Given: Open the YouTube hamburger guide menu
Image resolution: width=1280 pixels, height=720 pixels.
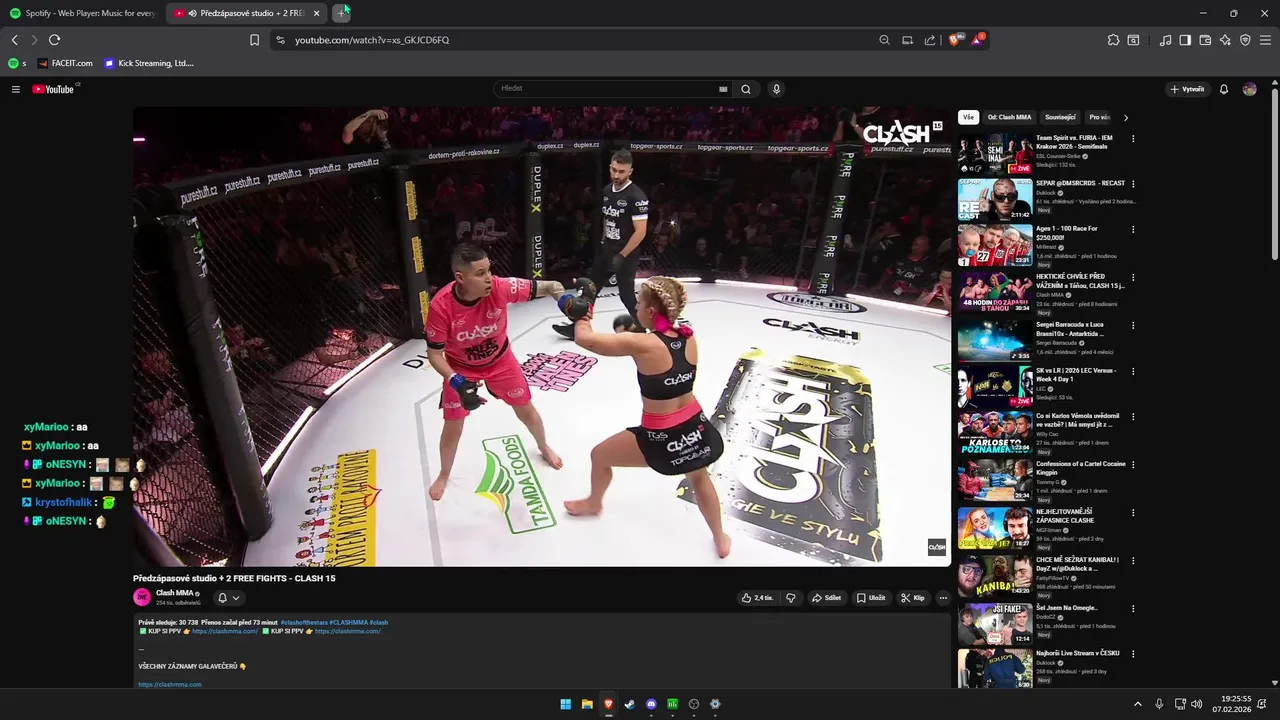Looking at the screenshot, I should 16,89.
